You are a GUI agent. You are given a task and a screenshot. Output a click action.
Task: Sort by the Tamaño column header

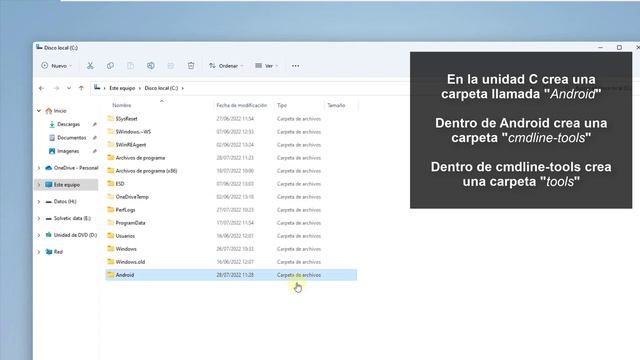coord(336,105)
